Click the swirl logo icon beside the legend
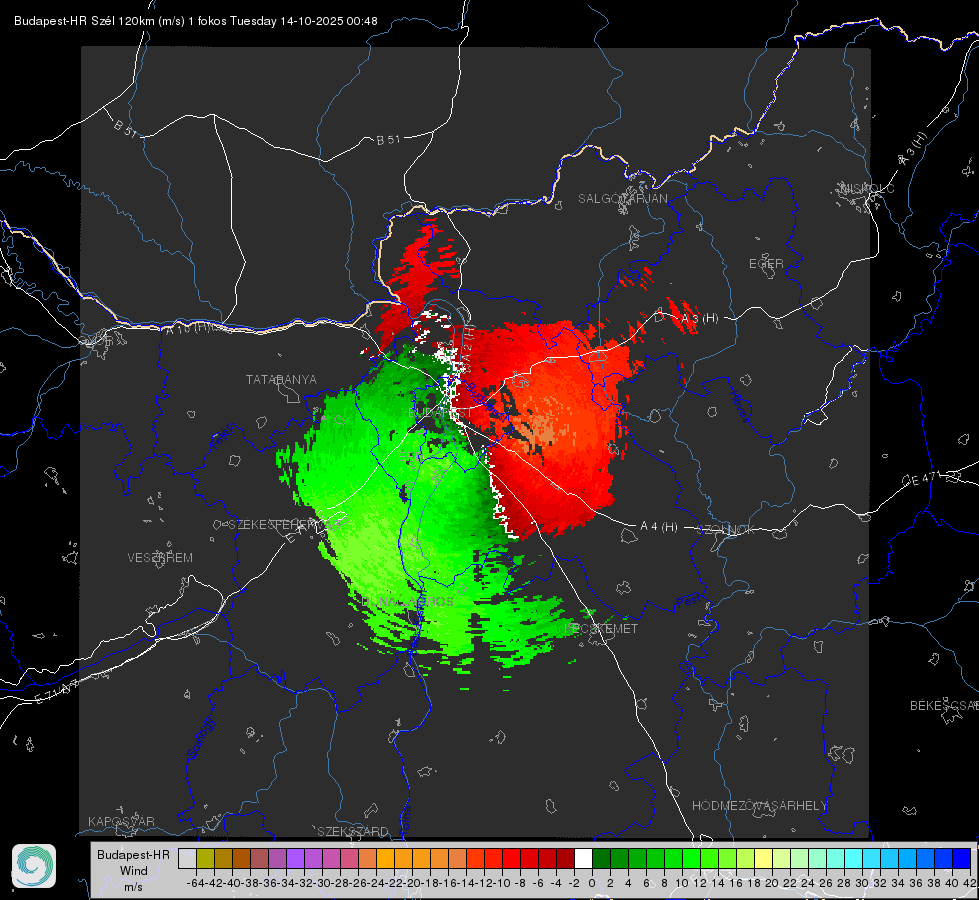 point(34,866)
